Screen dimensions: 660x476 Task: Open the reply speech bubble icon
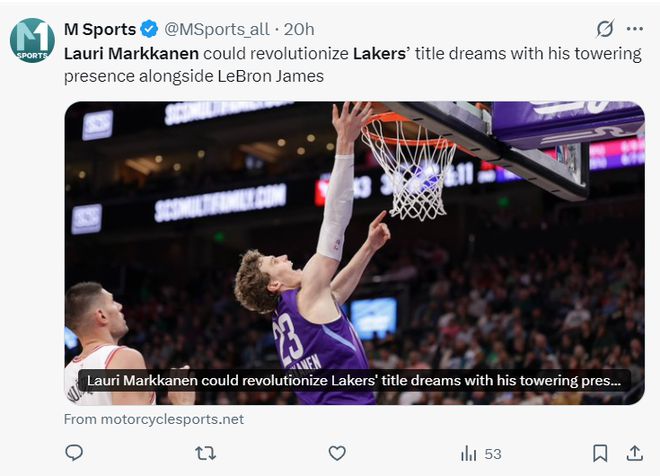click(x=74, y=453)
